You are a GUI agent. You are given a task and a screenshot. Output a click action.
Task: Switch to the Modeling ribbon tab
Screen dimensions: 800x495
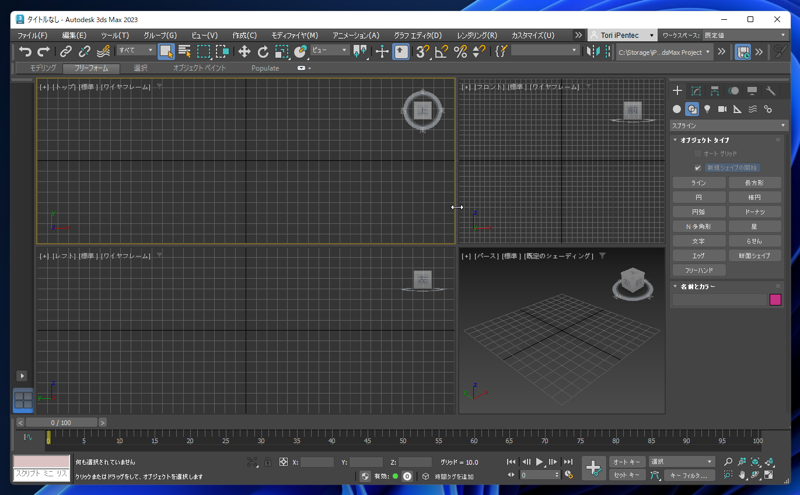coord(43,68)
